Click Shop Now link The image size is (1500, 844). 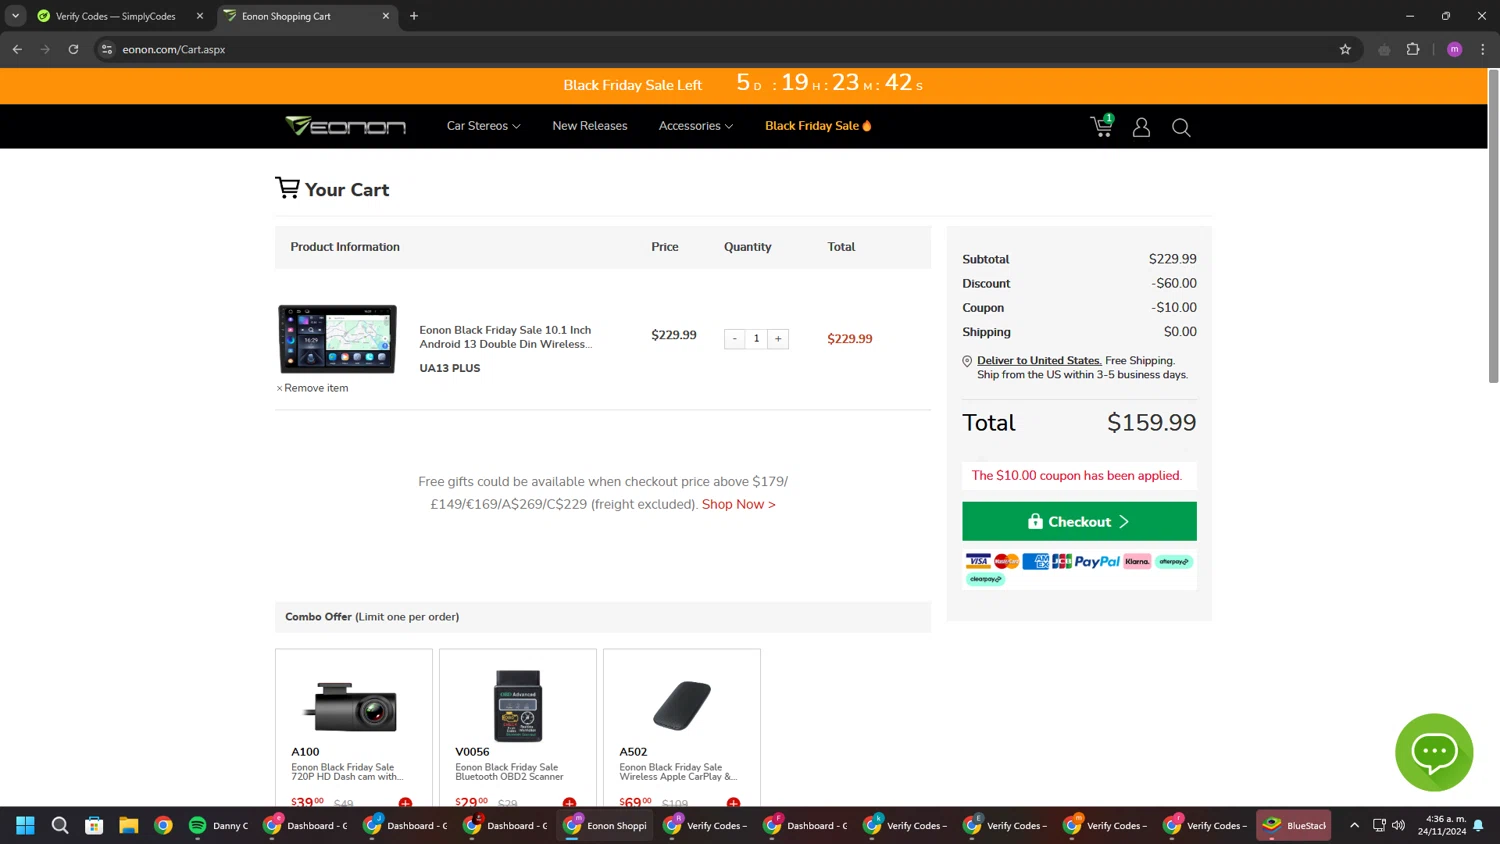pyautogui.click(x=739, y=504)
